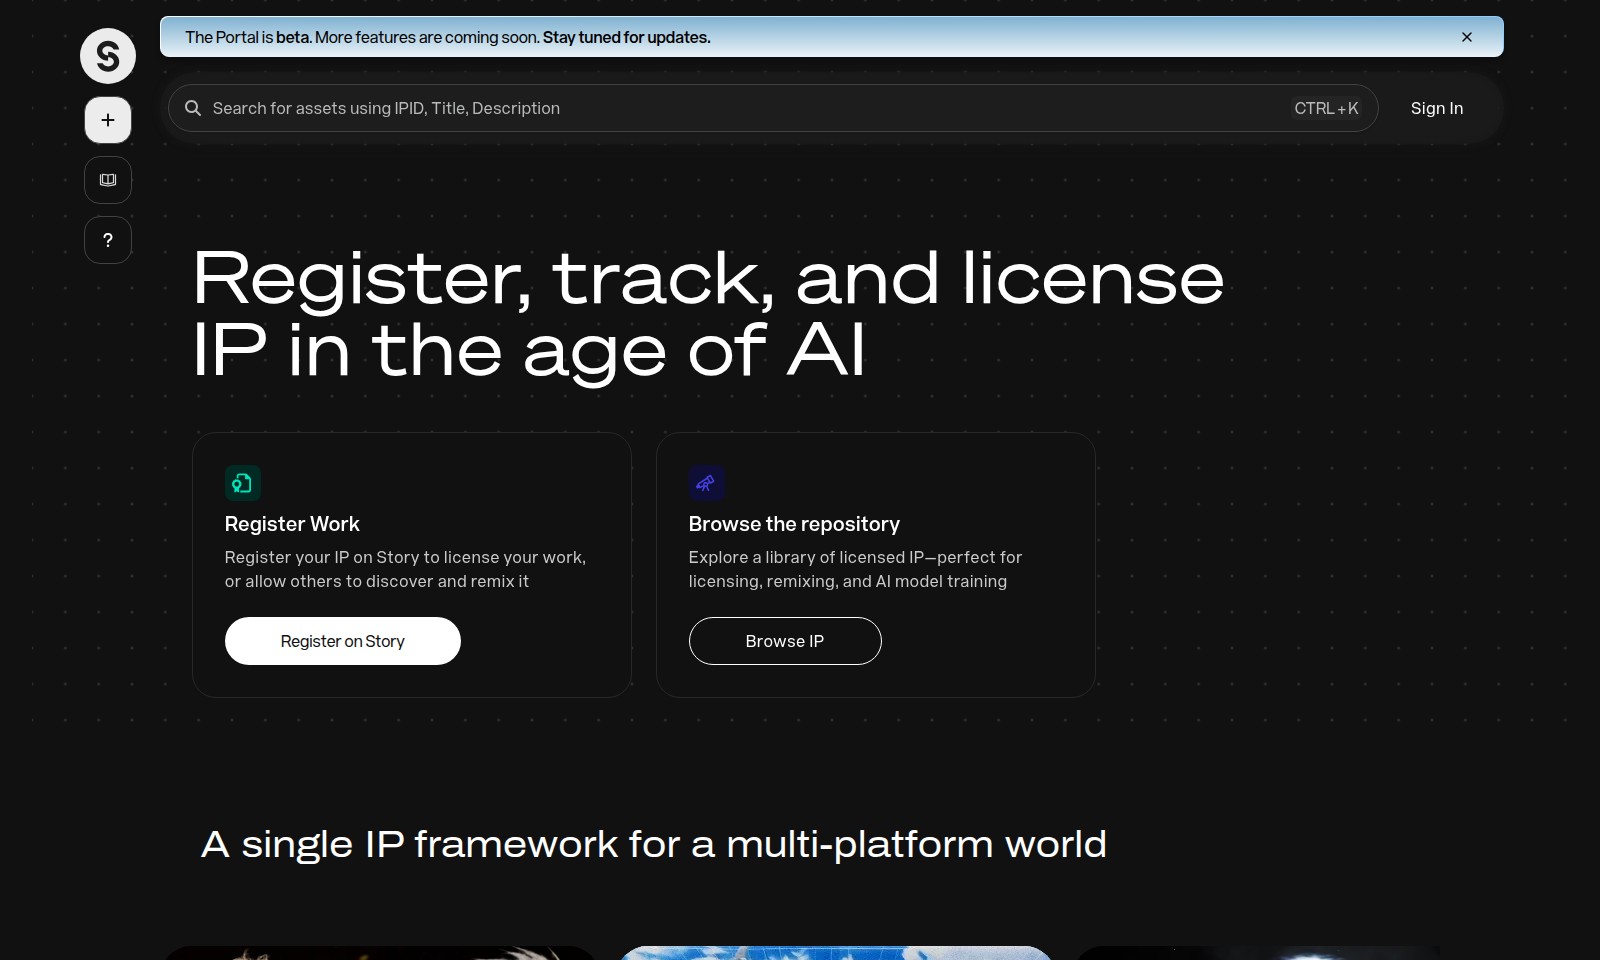Click the search magnifier icon

[193, 108]
